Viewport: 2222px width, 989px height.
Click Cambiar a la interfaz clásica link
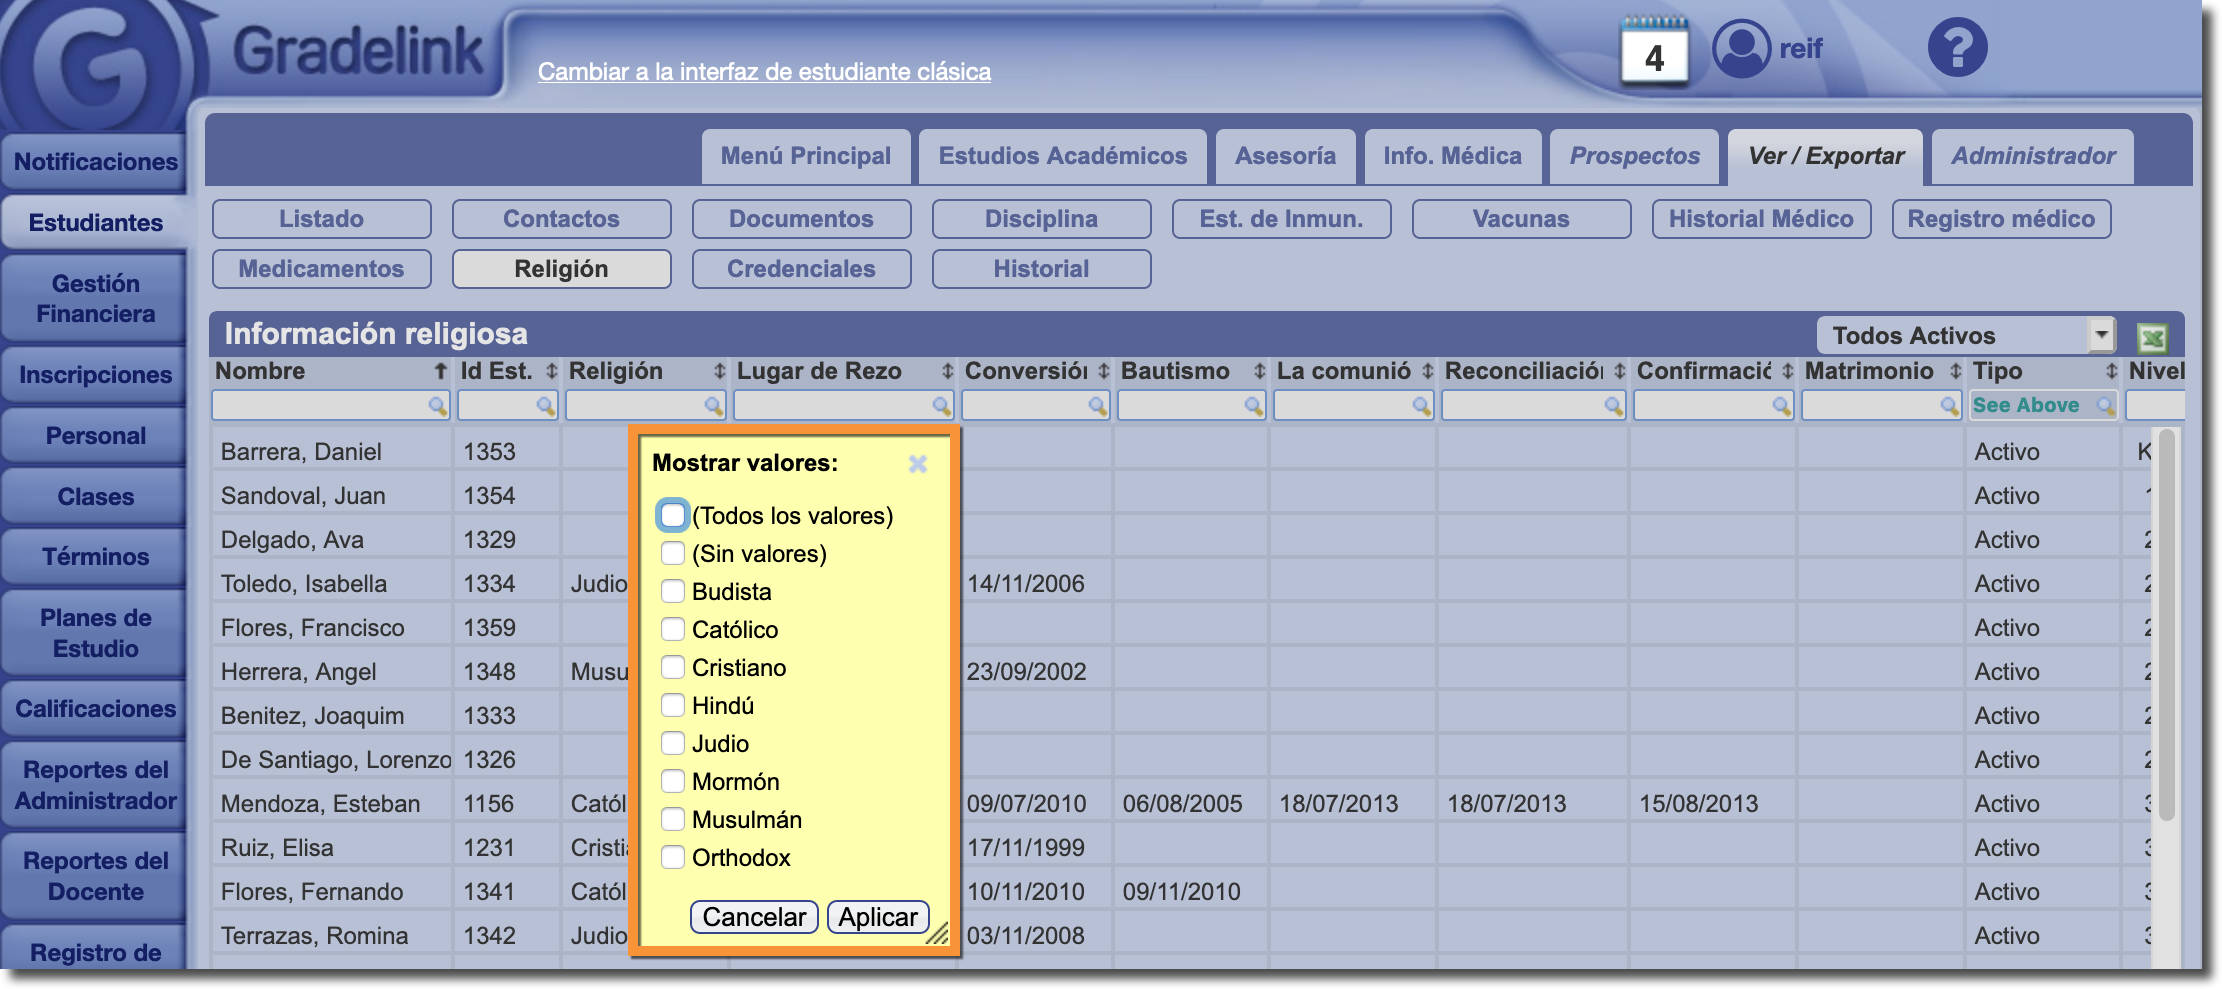[x=764, y=72]
